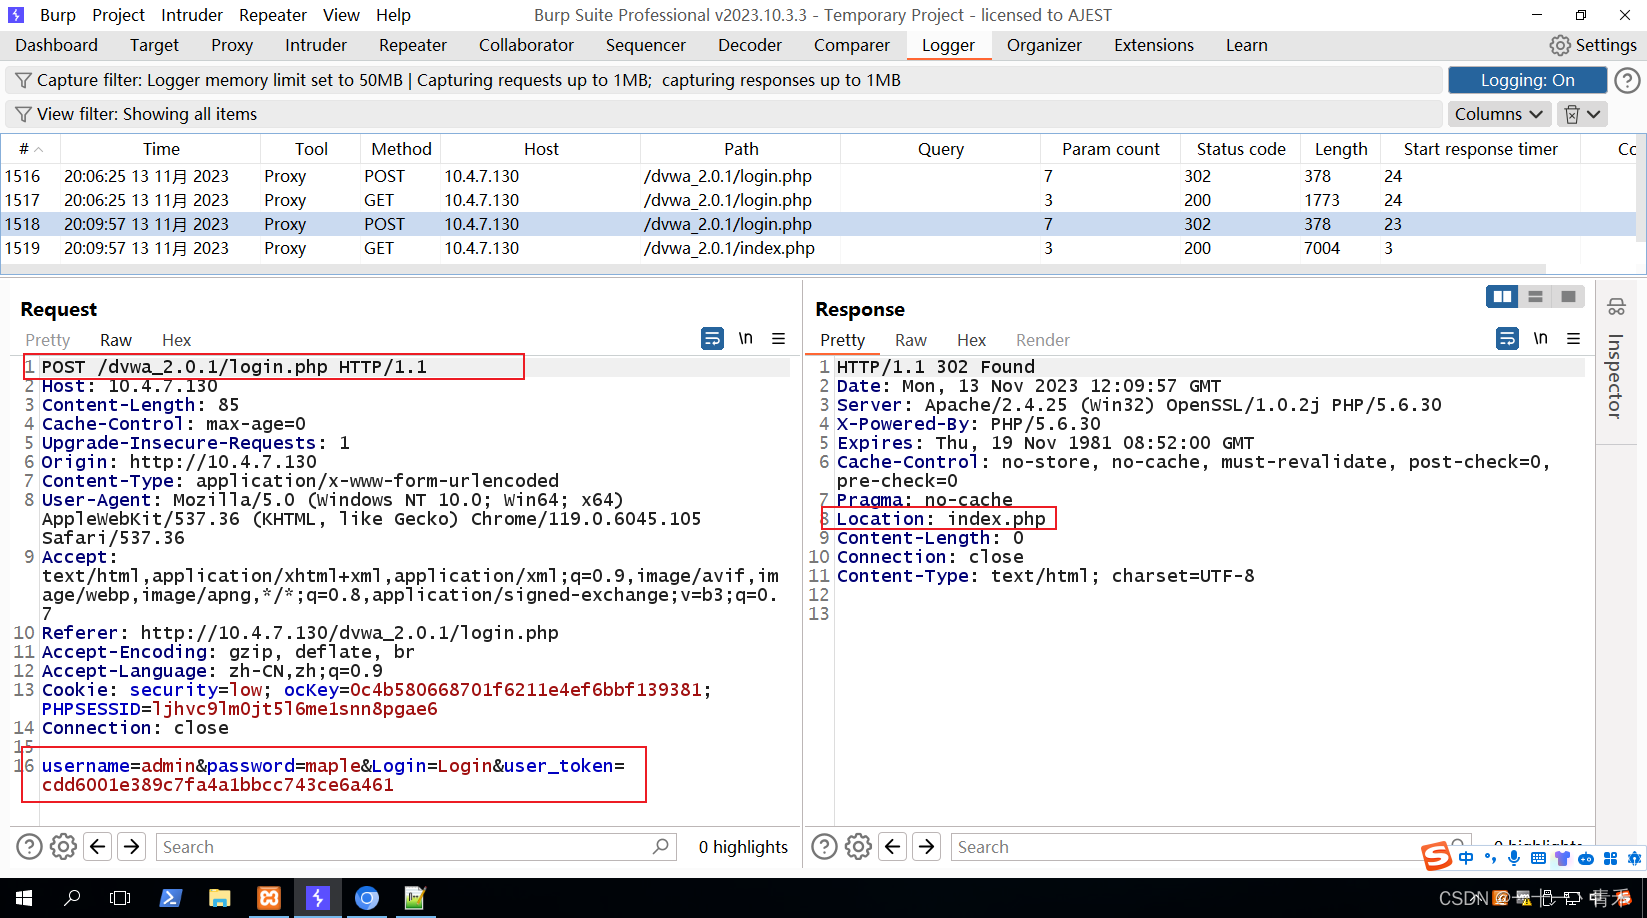Open Response panel hamburger options menu
The width and height of the screenshot is (1647, 918).
1573,339
